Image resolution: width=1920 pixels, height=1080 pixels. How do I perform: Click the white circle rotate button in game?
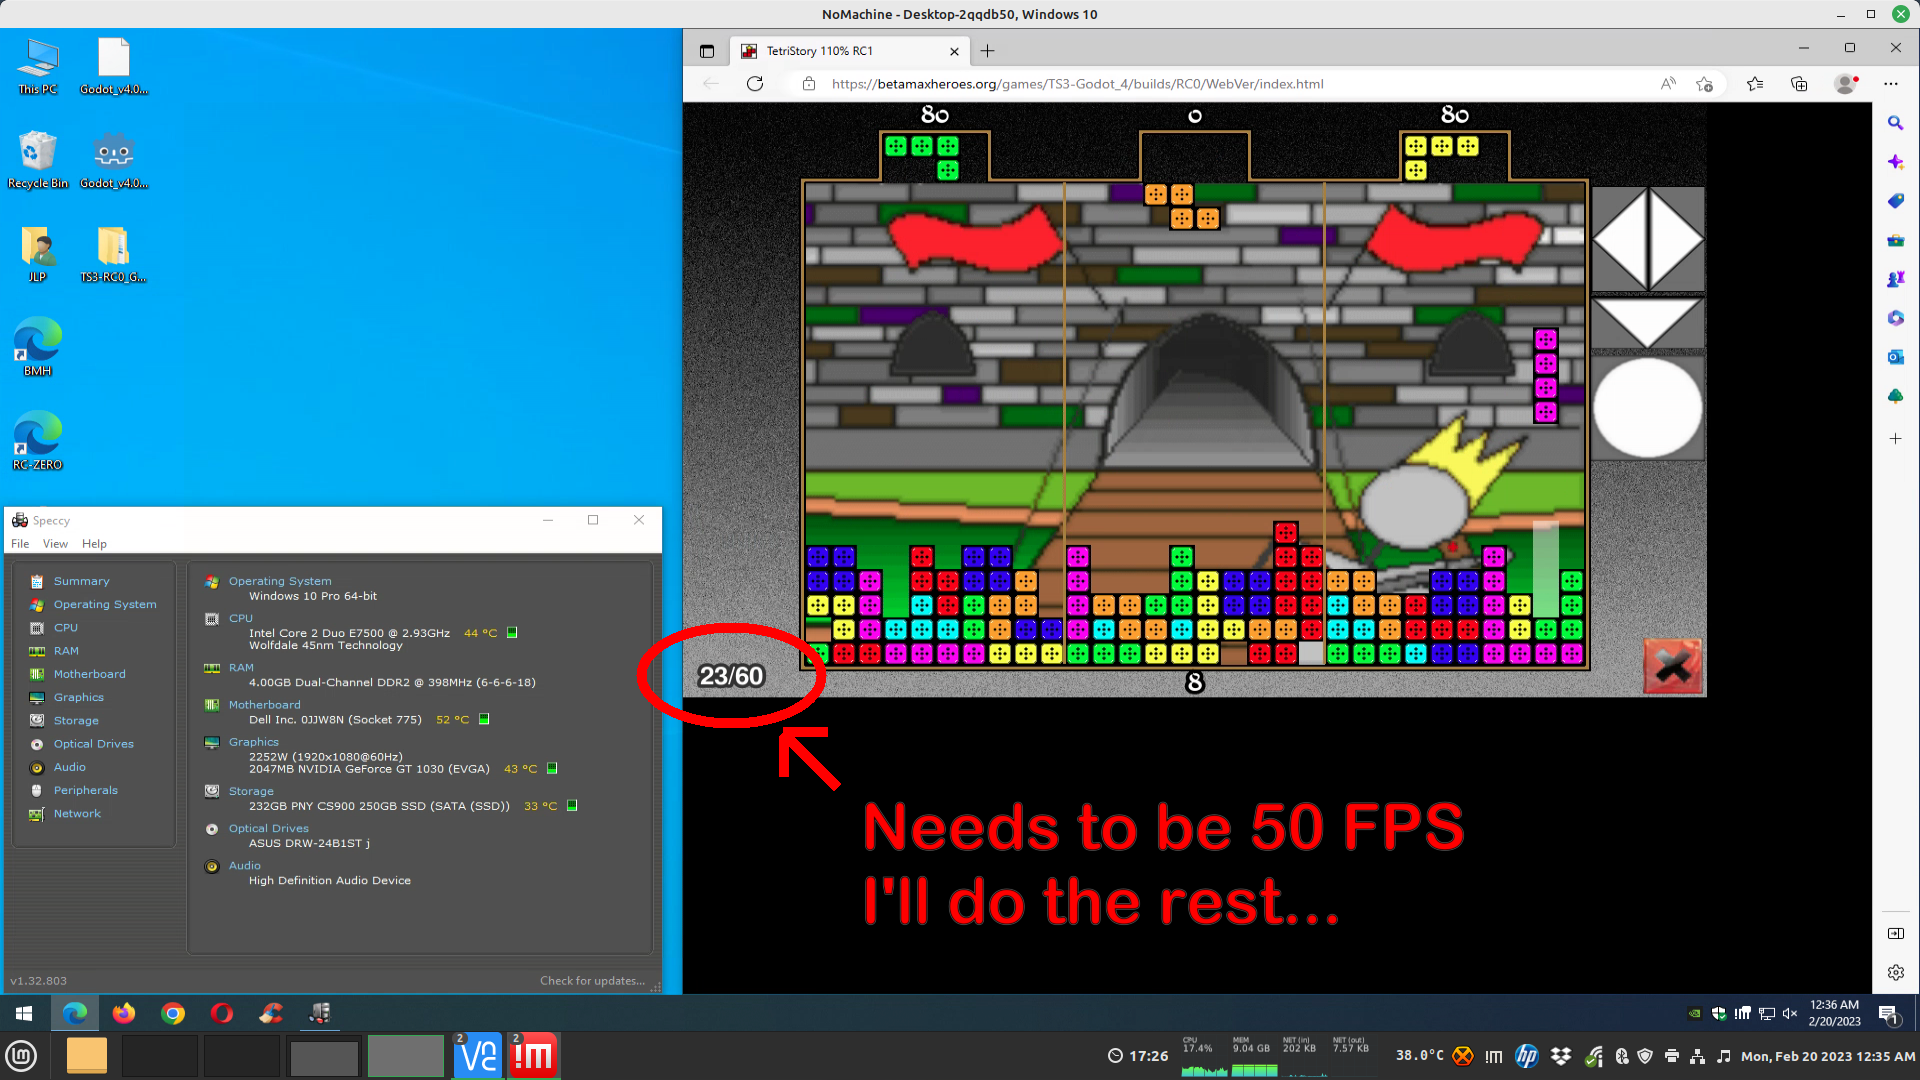(x=1648, y=408)
